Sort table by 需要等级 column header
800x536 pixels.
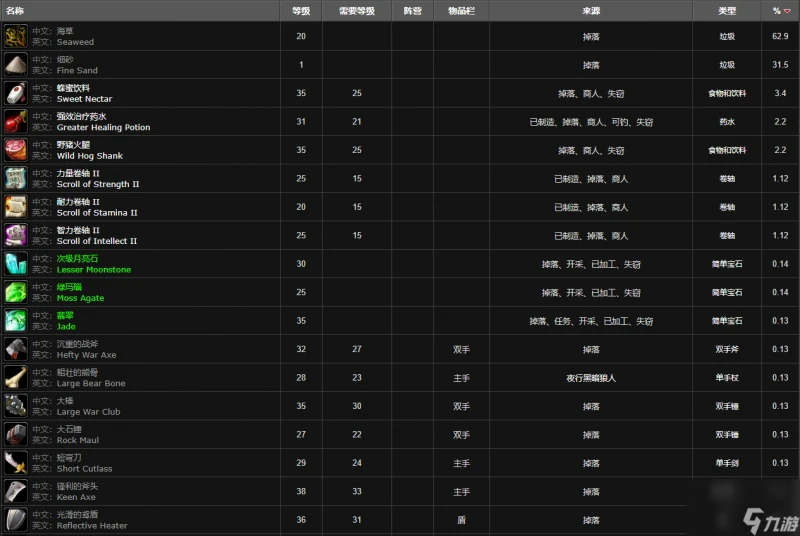point(357,11)
